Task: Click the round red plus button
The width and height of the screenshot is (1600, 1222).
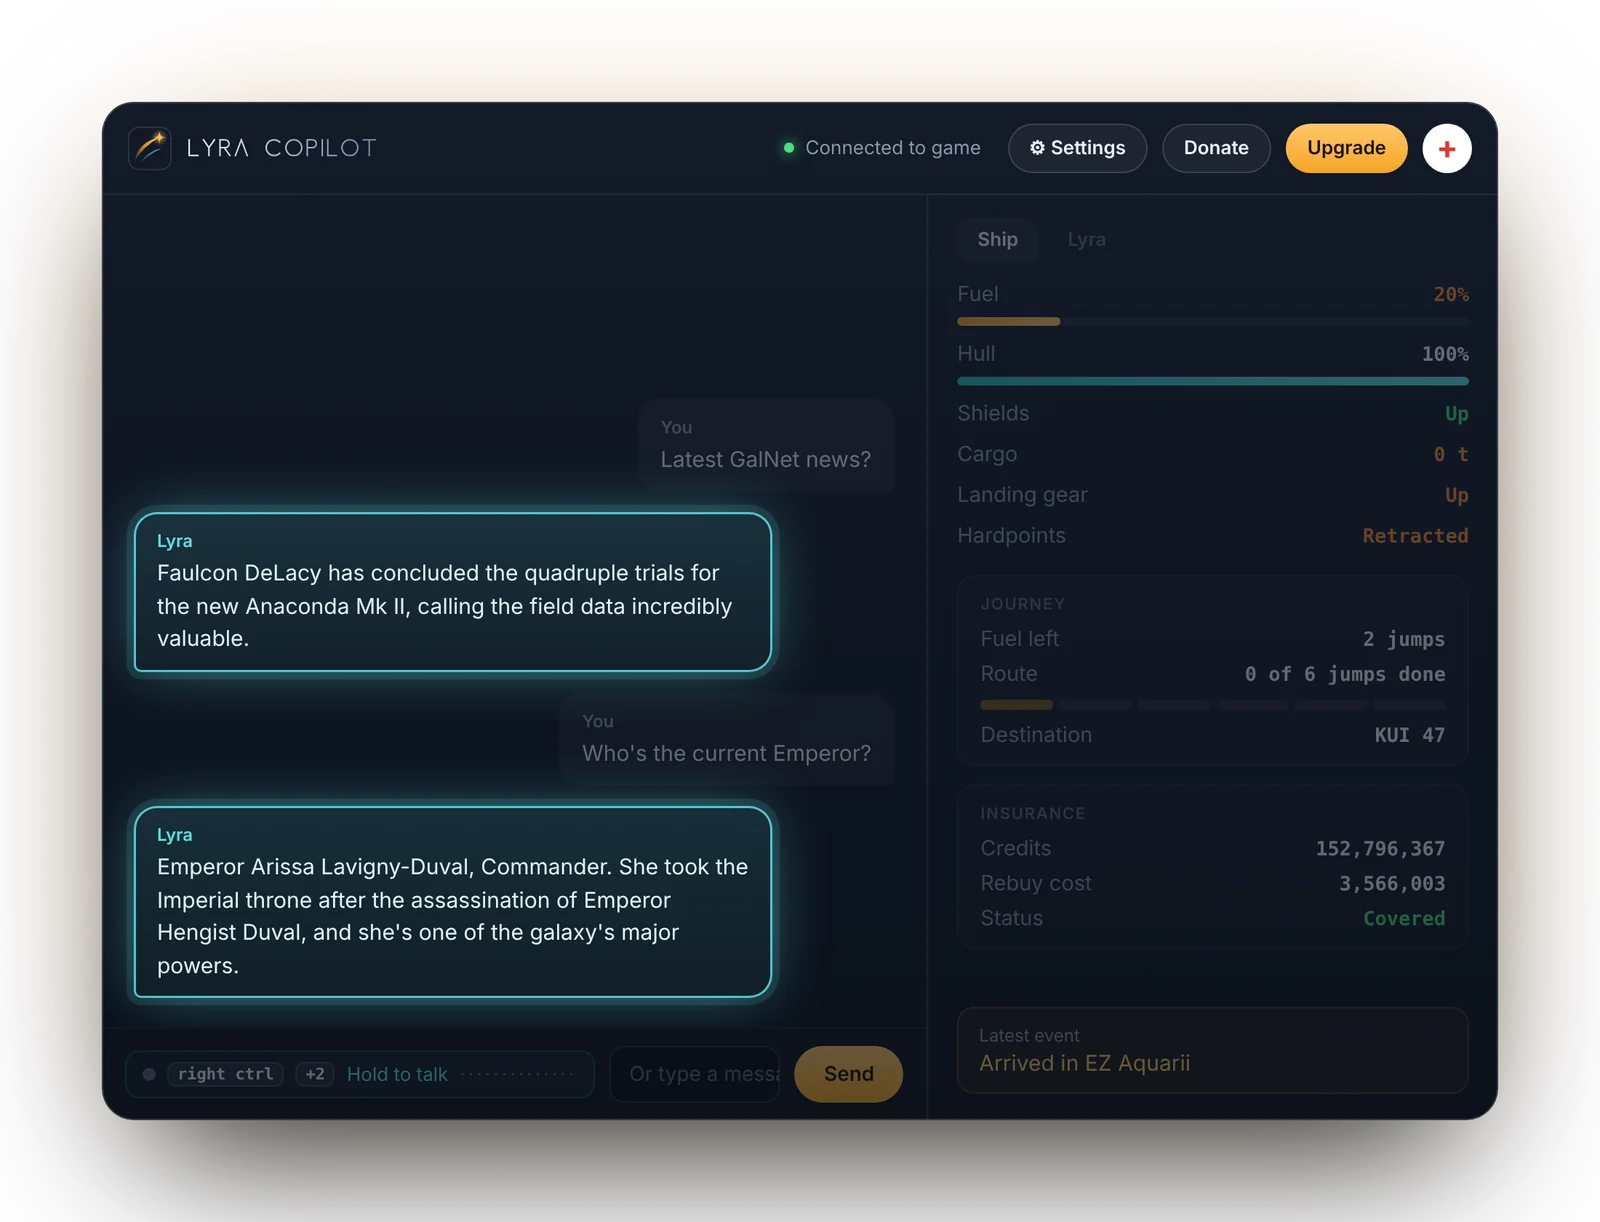Action: coord(1447,149)
